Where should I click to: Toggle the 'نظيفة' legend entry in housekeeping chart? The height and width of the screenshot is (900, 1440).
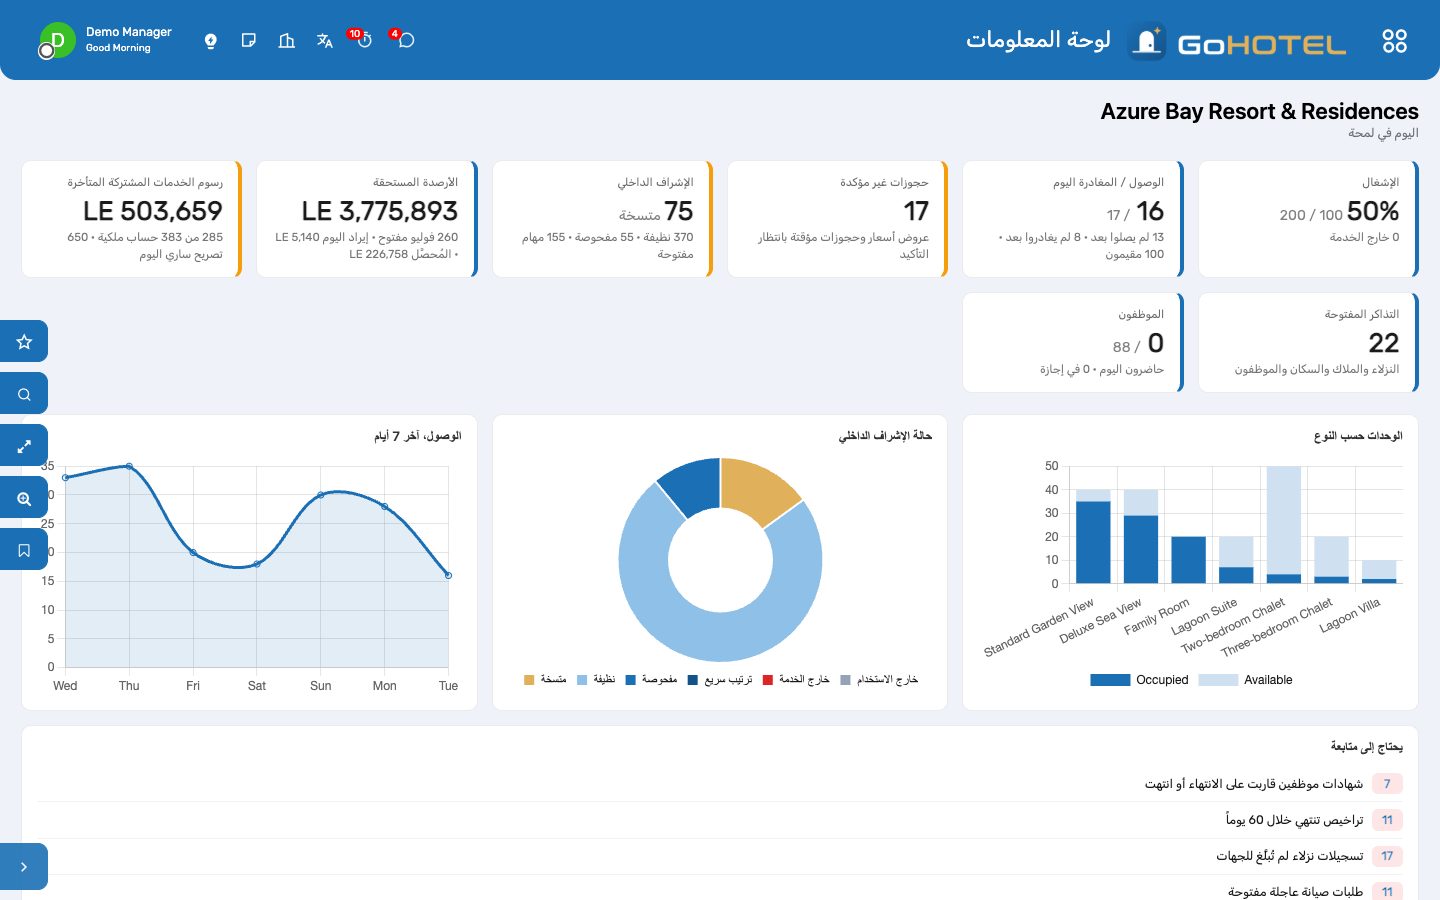[x=596, y=680]
